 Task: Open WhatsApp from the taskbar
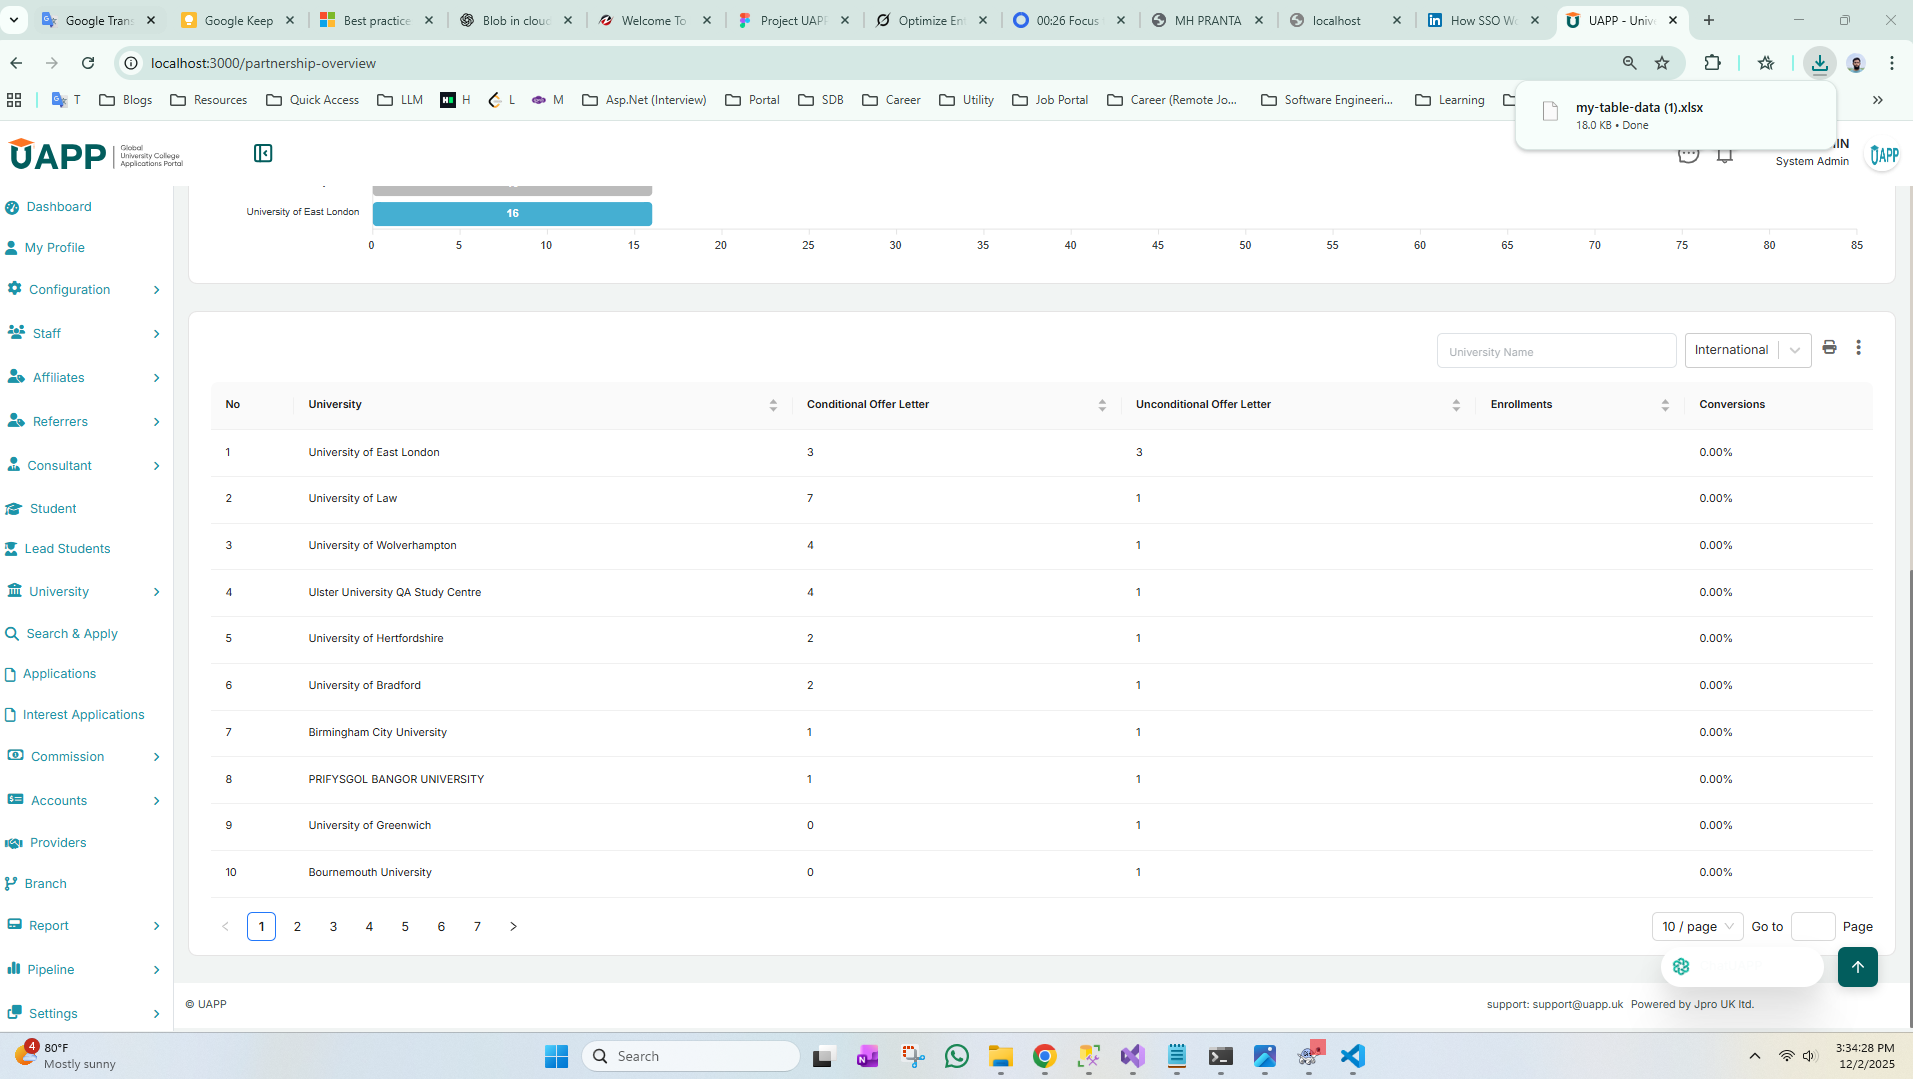click(x=956, y=1056)
